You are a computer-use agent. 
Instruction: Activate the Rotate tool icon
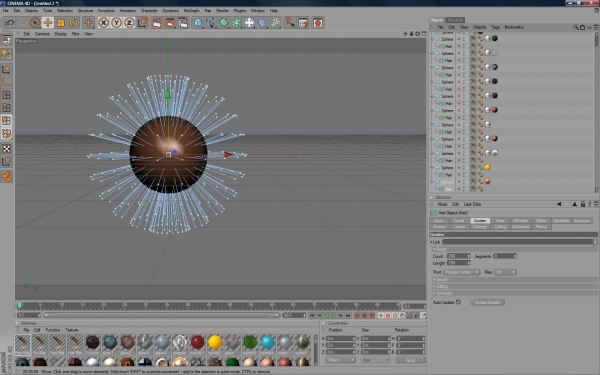click(x=73, y=23)
